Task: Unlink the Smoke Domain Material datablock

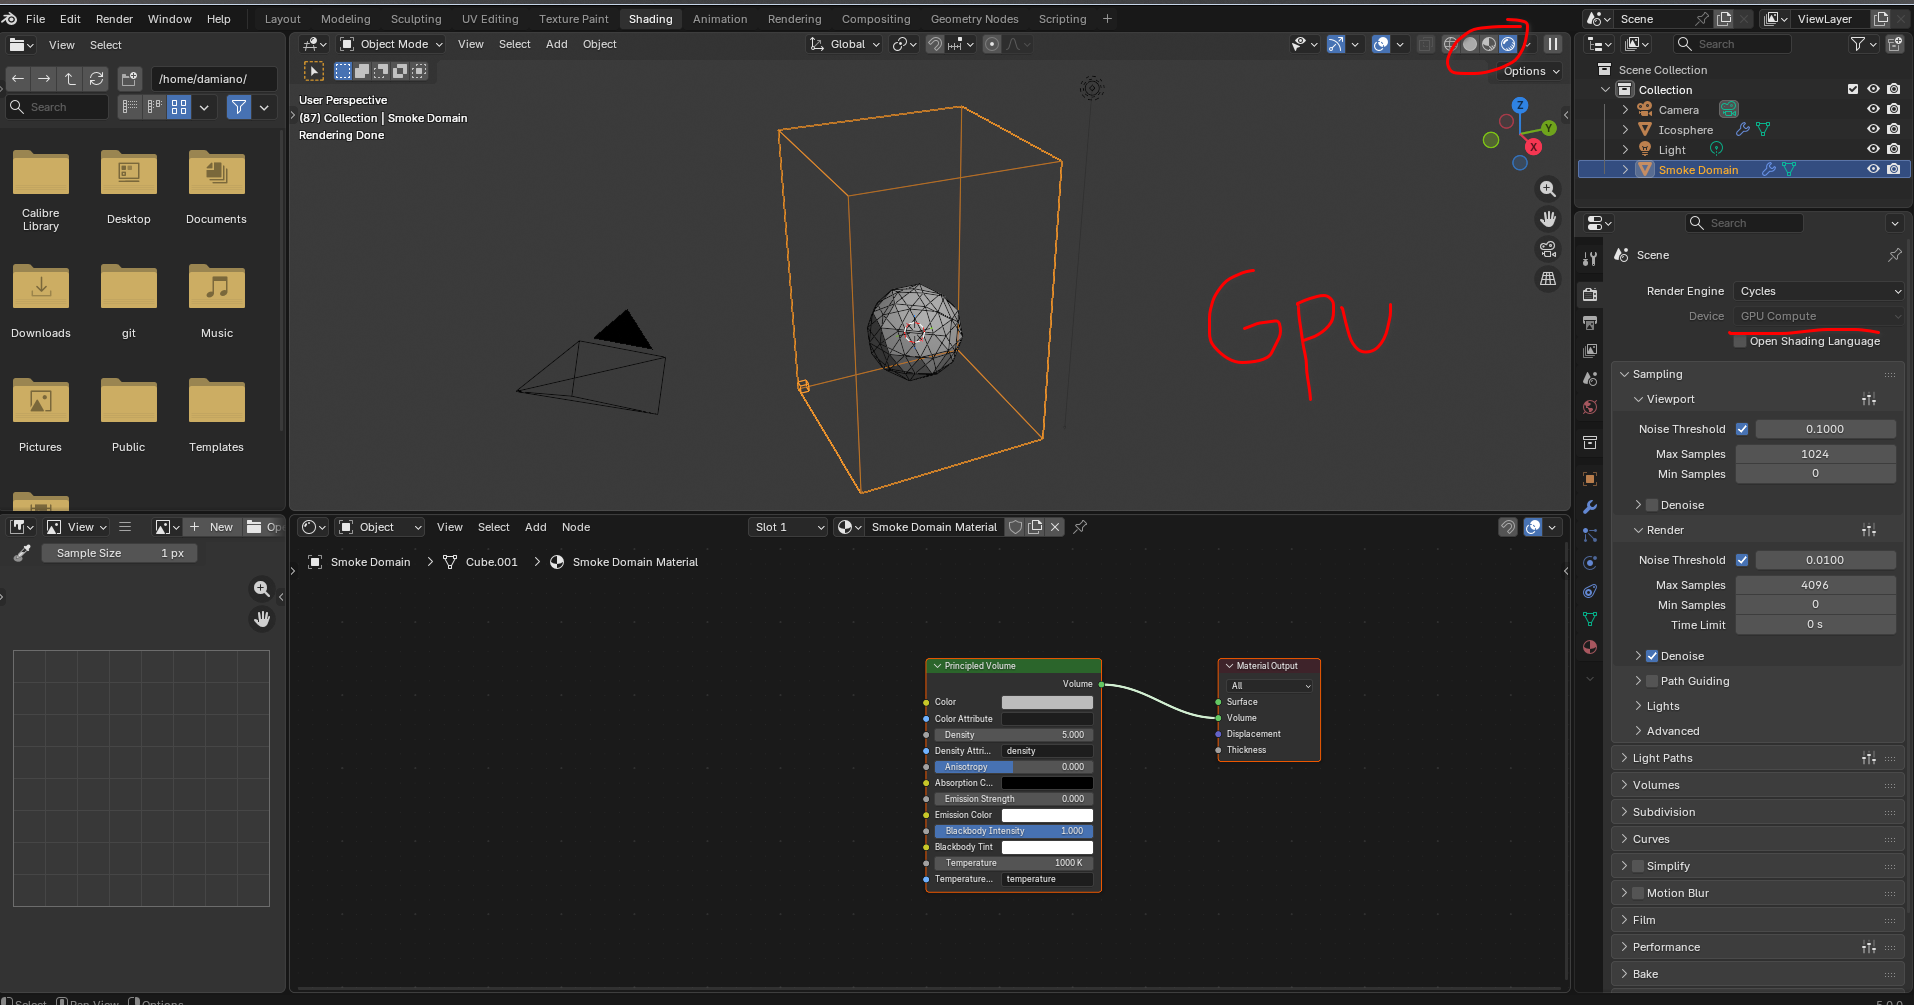Action: point(1055,527)
